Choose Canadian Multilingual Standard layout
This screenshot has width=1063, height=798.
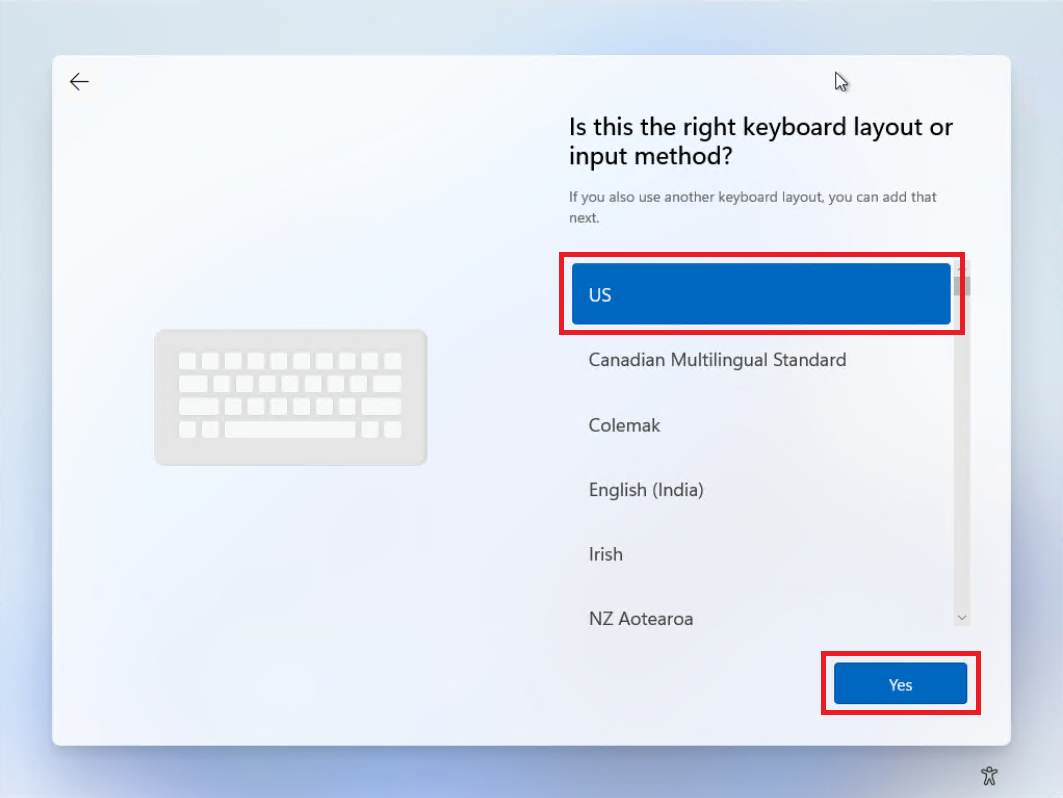717,360
